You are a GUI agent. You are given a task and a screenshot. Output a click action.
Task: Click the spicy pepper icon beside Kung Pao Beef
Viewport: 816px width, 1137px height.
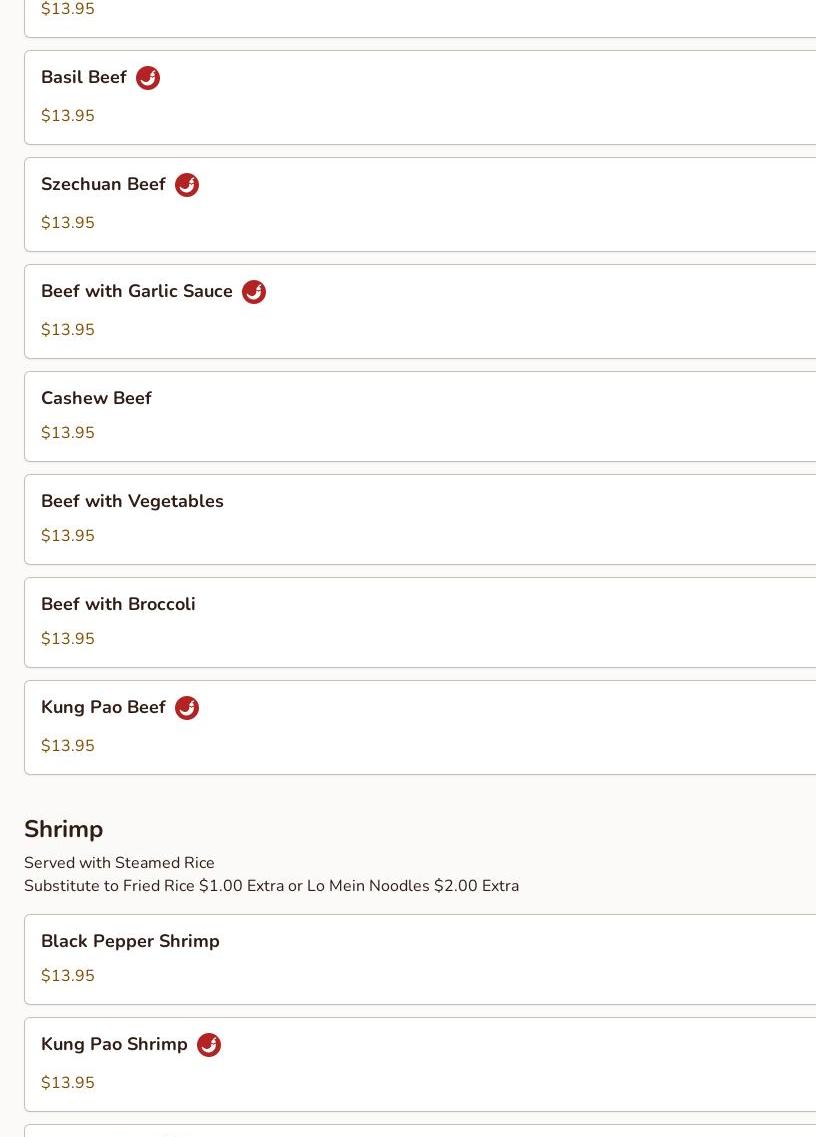click(187, 708)
